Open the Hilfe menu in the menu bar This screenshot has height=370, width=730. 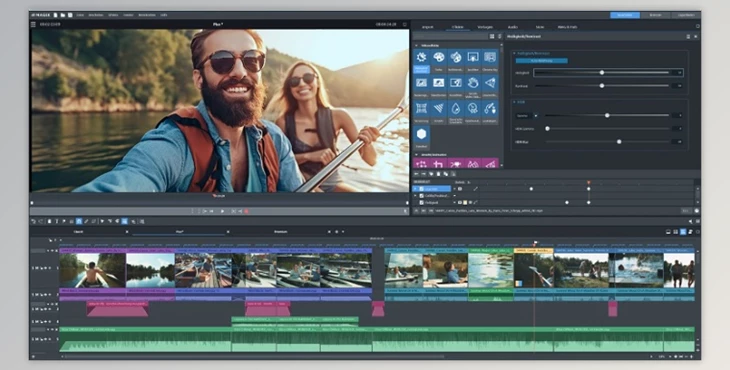[x=164, y=15]
